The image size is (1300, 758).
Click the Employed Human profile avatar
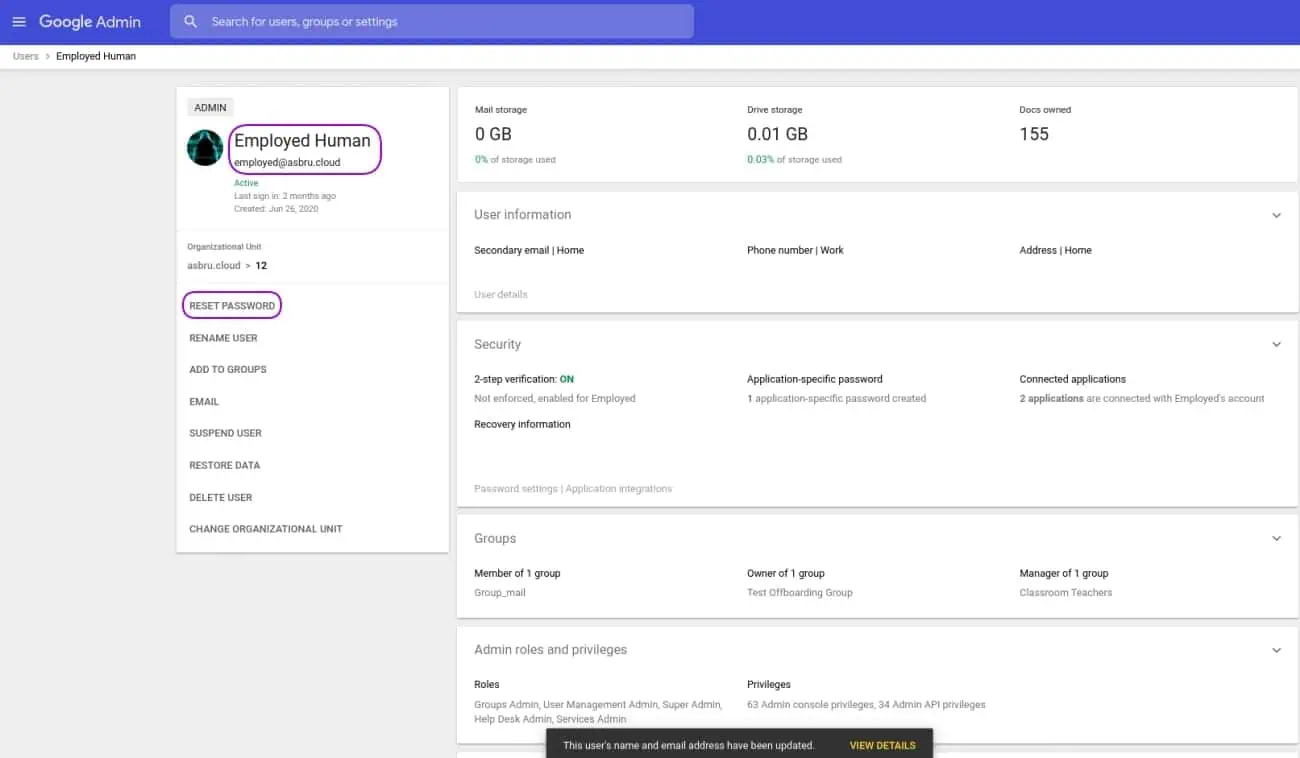coord(205,148)
